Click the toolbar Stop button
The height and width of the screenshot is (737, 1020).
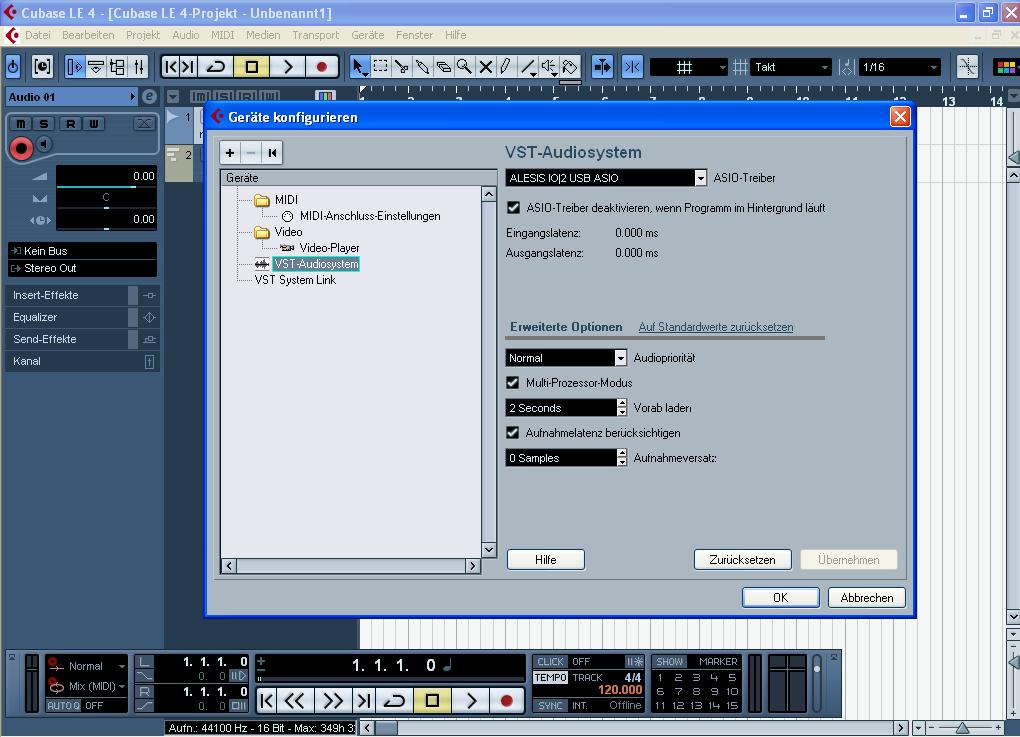252,66
